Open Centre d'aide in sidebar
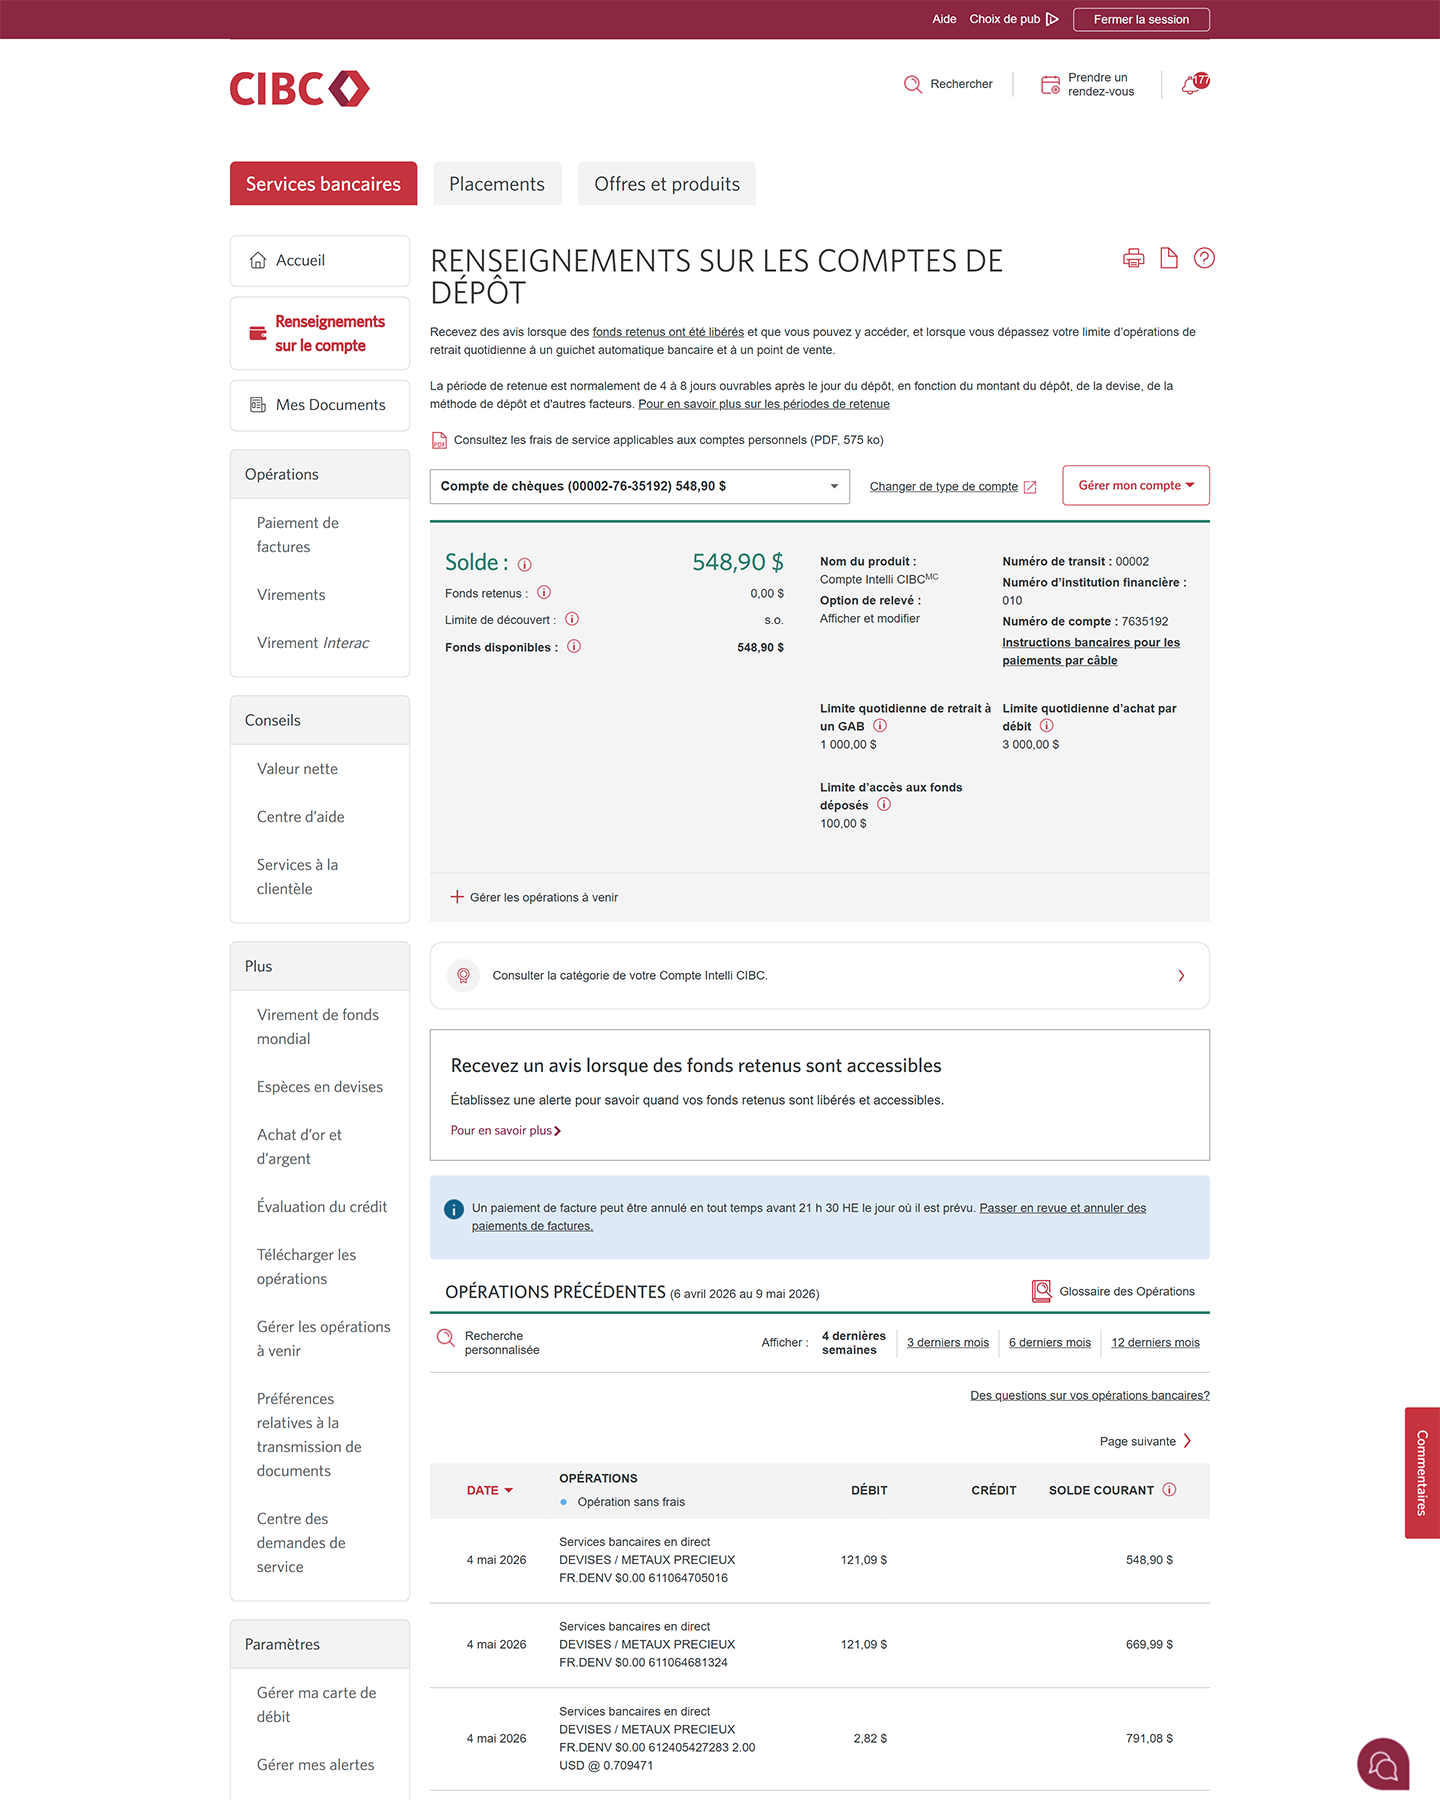This screenshot has width=1440, height=1800. point(300,817)
